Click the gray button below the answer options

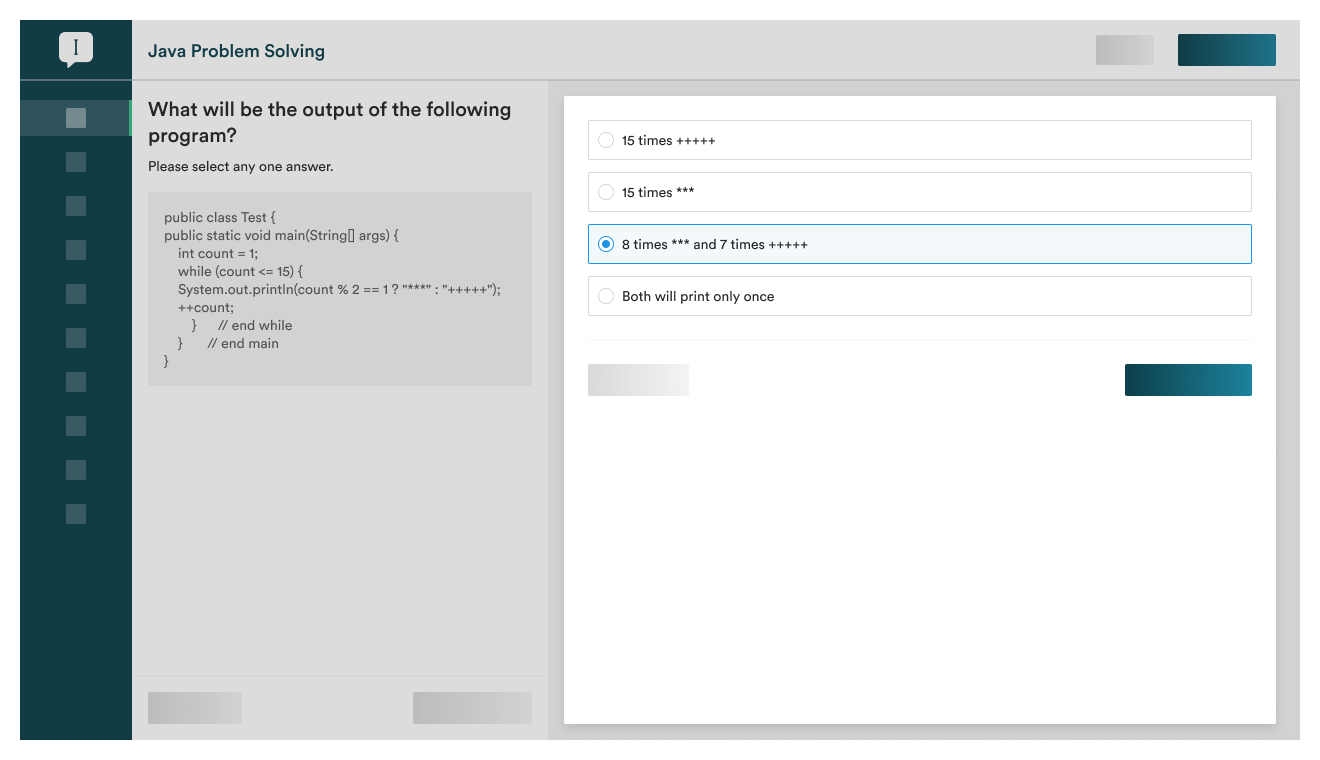(638, 380)
